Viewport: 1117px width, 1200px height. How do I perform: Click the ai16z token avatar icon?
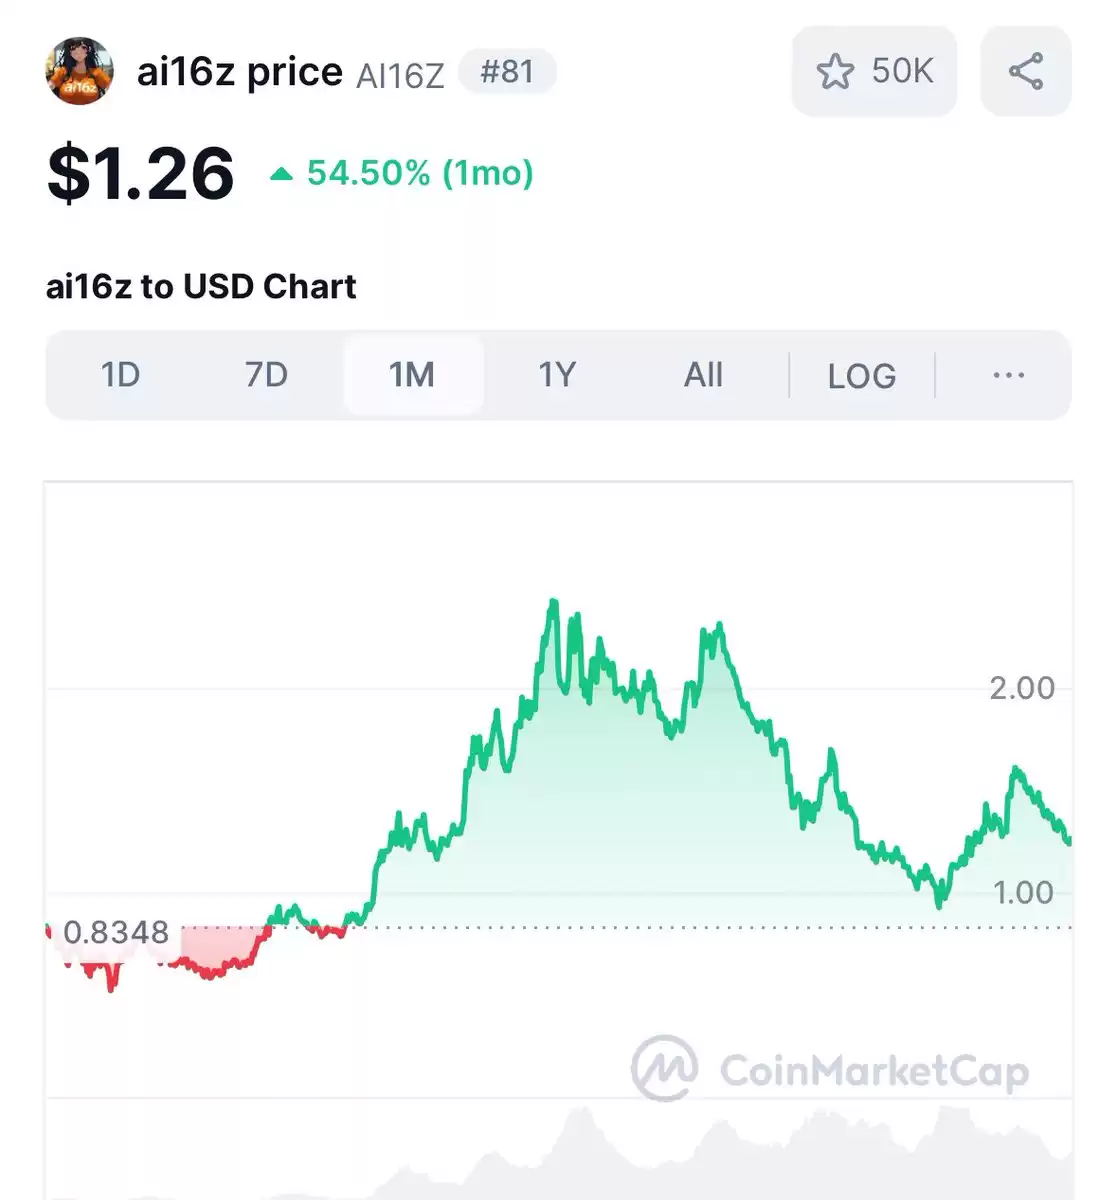click(x=80, y=71)
